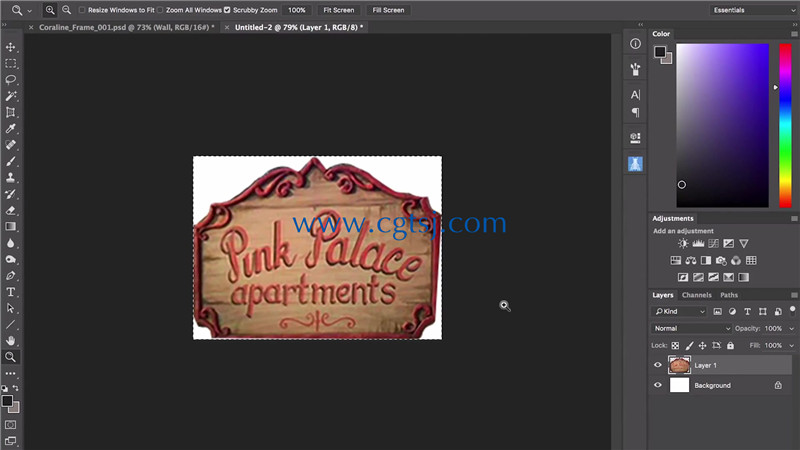Select the Dodge tool

pyautogui.click(x=10, y=259)
